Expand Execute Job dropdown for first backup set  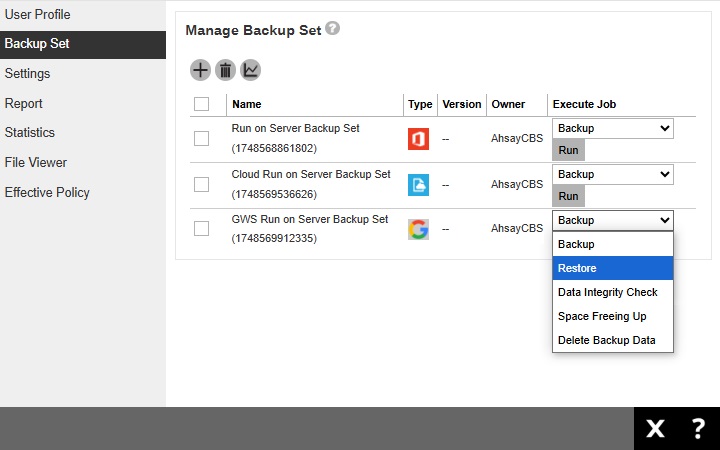[612, 128]
